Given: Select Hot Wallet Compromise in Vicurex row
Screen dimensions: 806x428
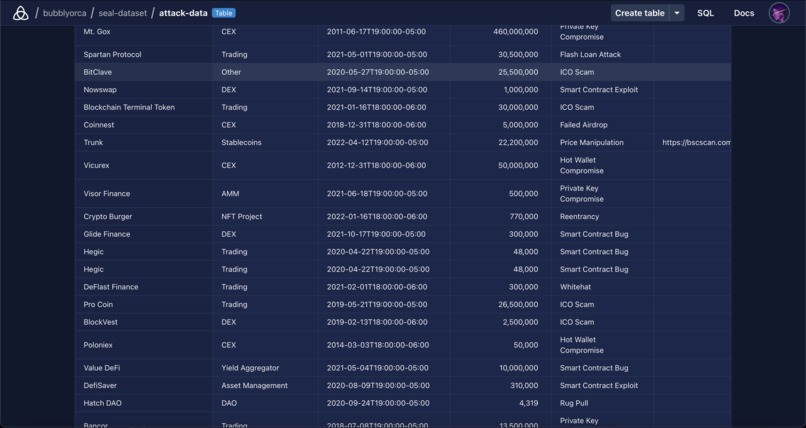Looking at the screenshot, I should point(602,165).
